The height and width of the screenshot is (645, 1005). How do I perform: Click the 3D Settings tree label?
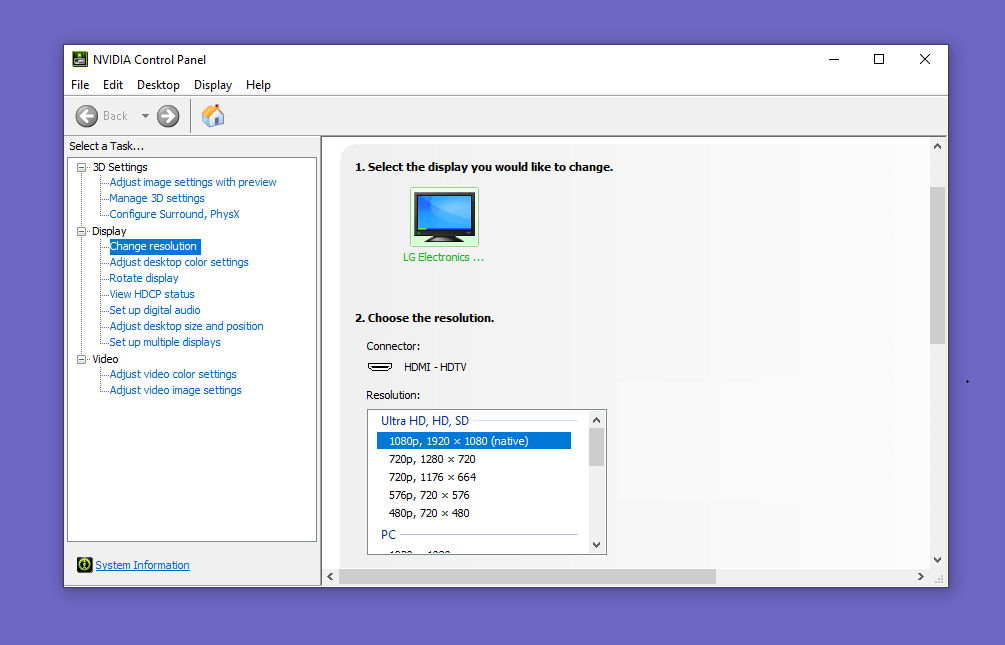click(120, 167)
